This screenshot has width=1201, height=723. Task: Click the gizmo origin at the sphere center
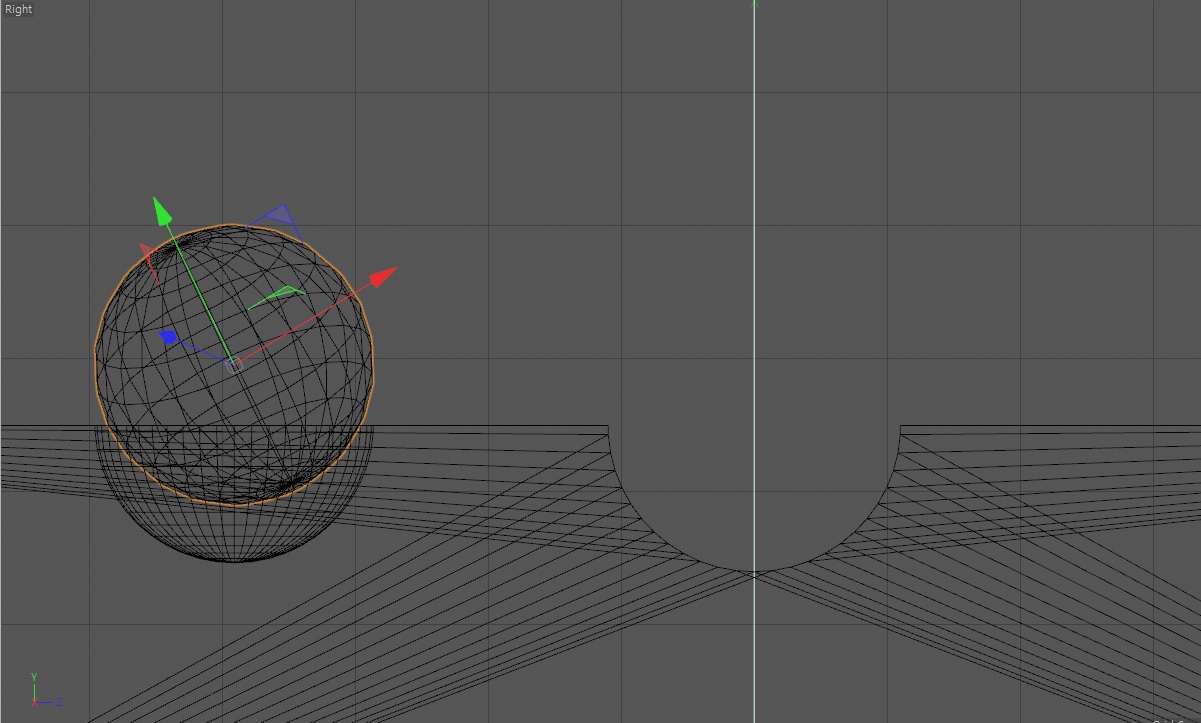pyautogui.click(x=233, y=365)
